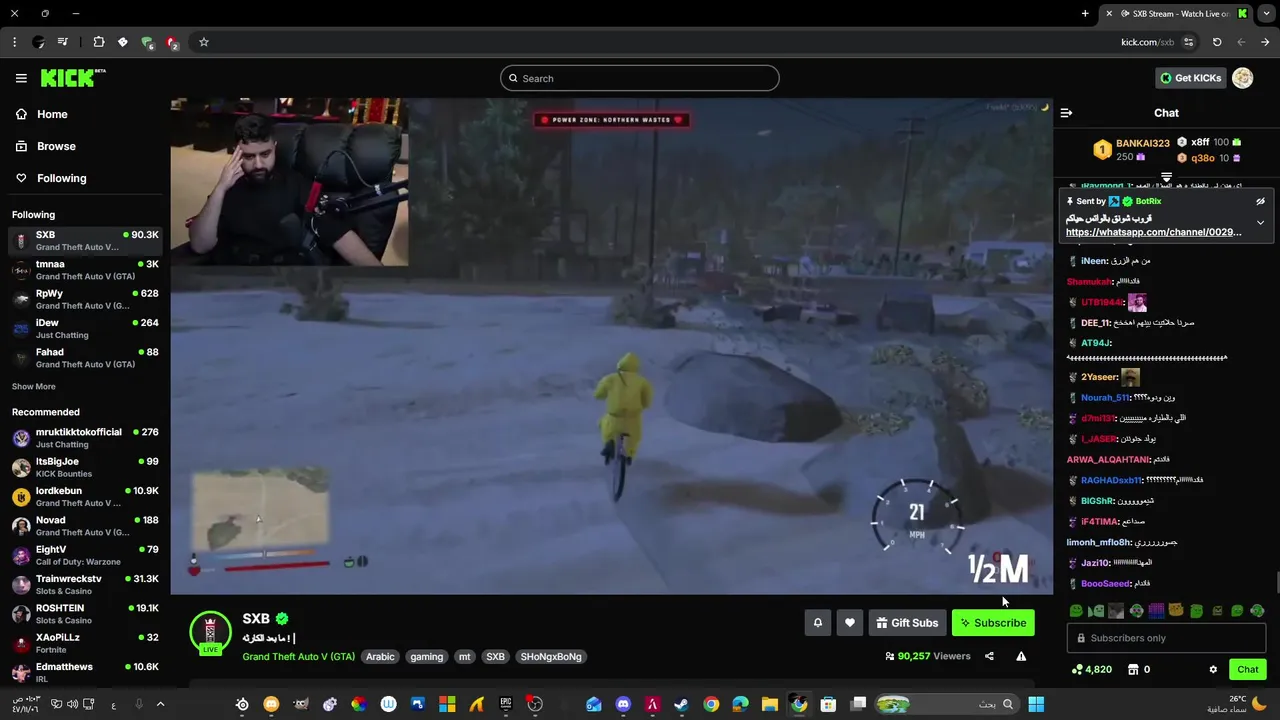Click the Get KICKs button
The width and height of the screenshot is (1280, 720).
tap(1190, 78)
